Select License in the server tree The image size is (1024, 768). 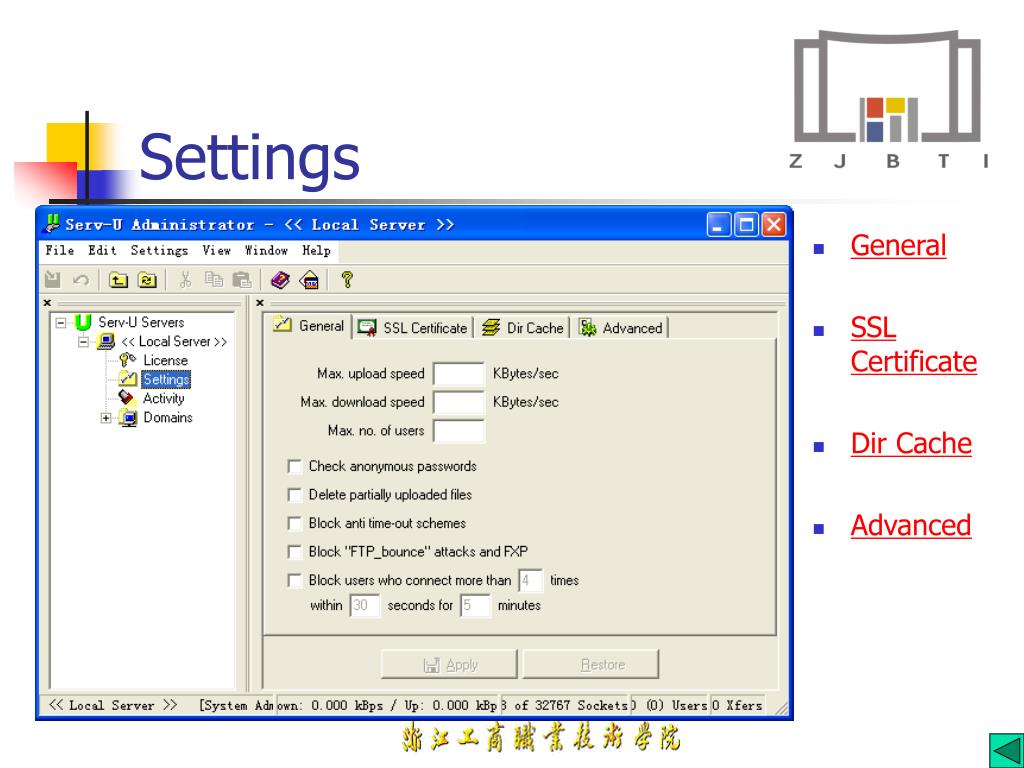click(165, 360)
